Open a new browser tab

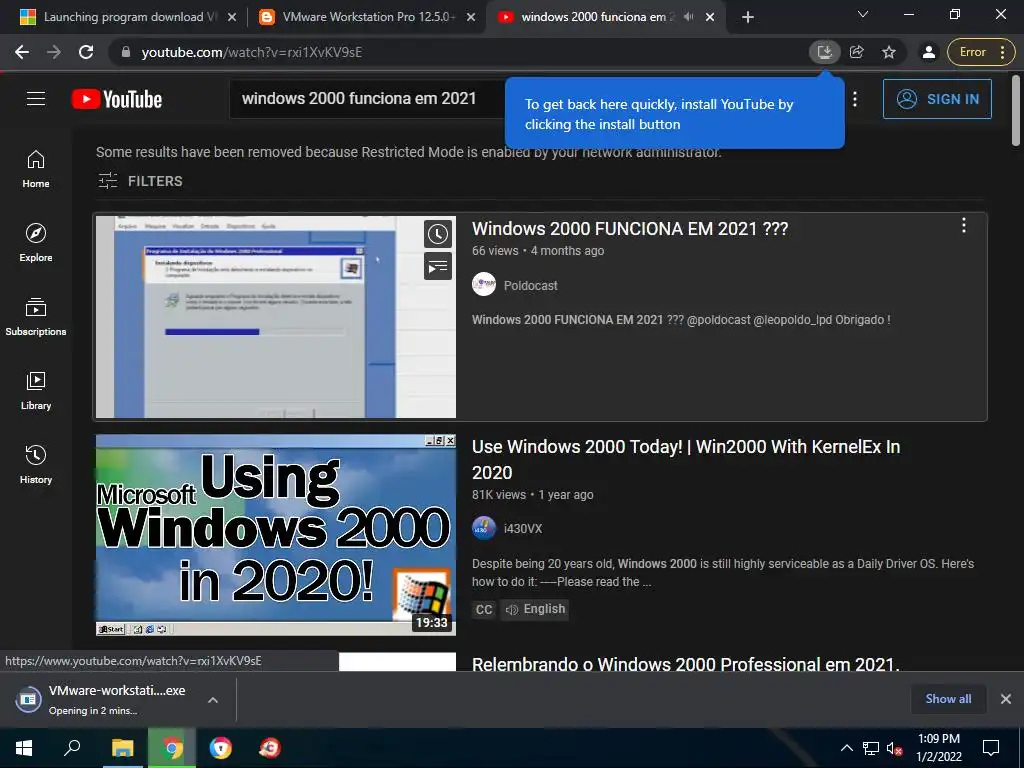coord(748,17)
